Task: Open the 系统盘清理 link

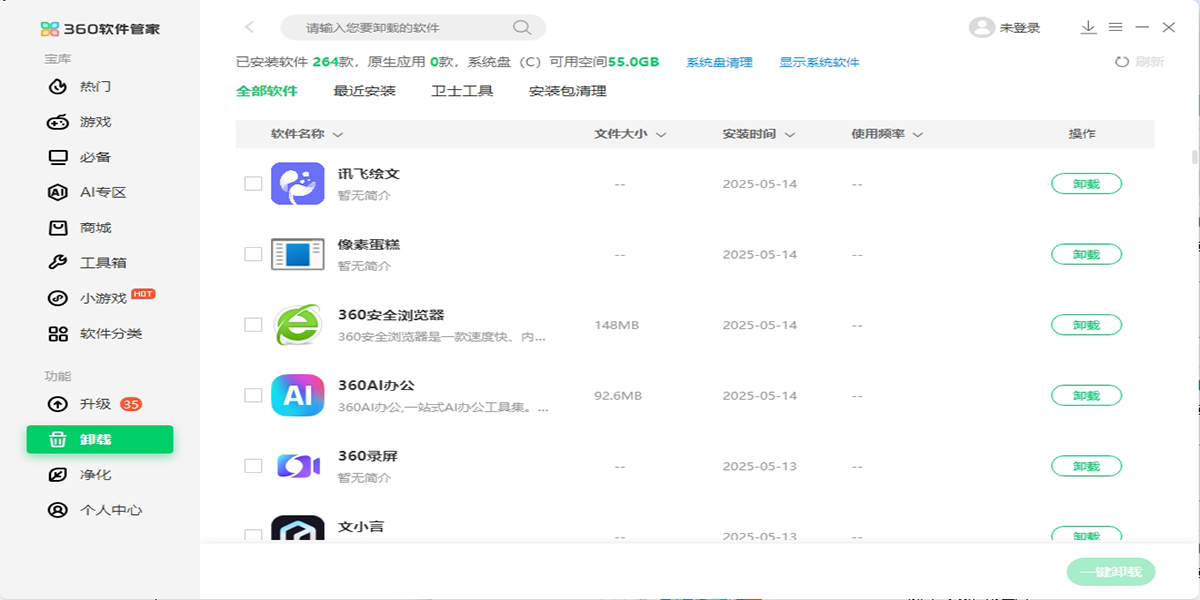Action: click(x=719, y=62)
